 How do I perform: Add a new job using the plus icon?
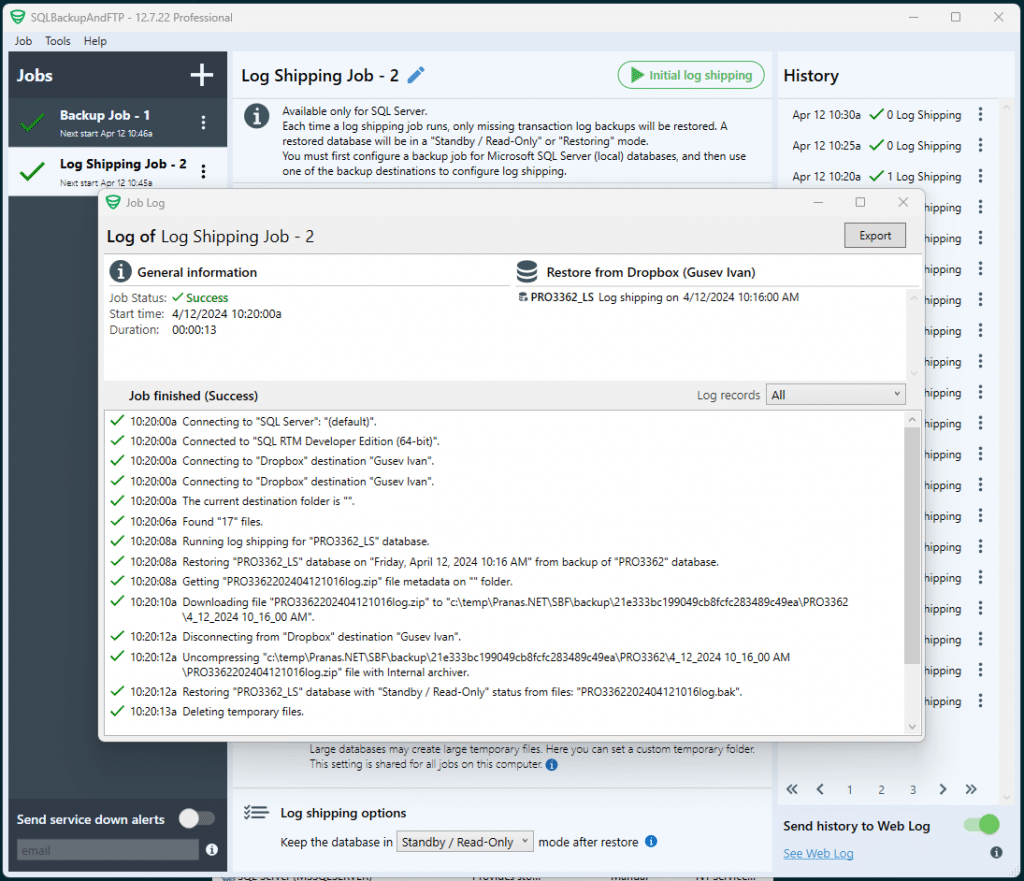(x=201, y=75)
